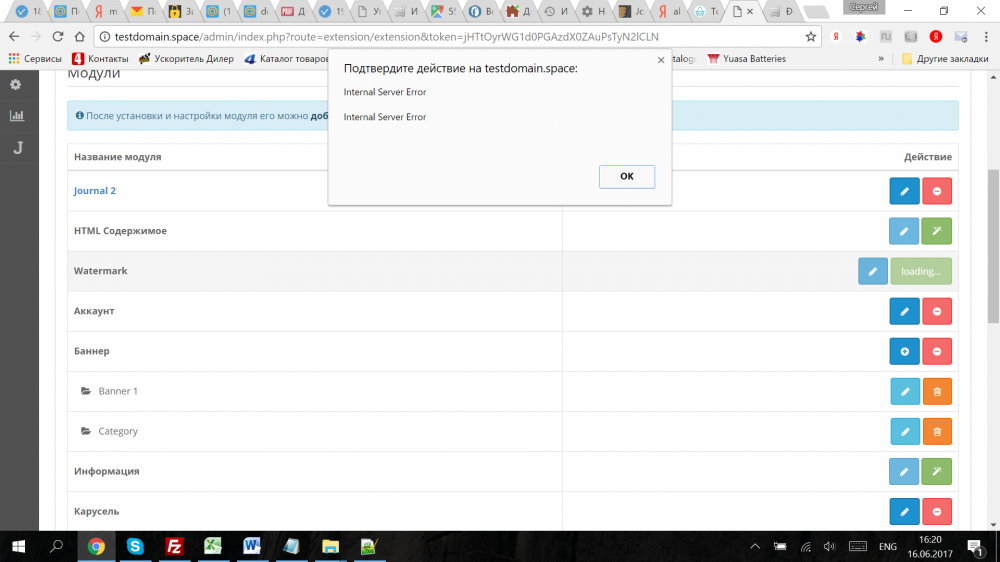The width and height of the screenshot is (1000, 562).
Task: Uninstall the Баннер module
Action: 936,351
